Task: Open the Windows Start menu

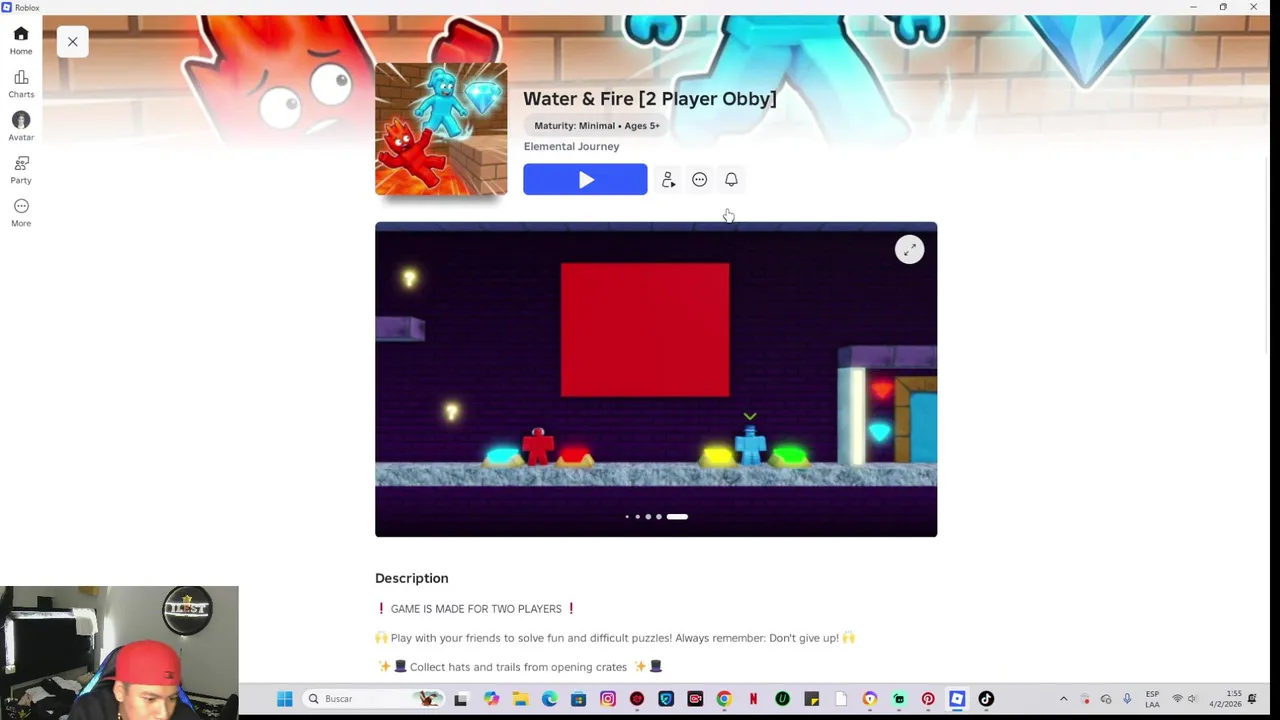Action: click(x=285, y=699)
